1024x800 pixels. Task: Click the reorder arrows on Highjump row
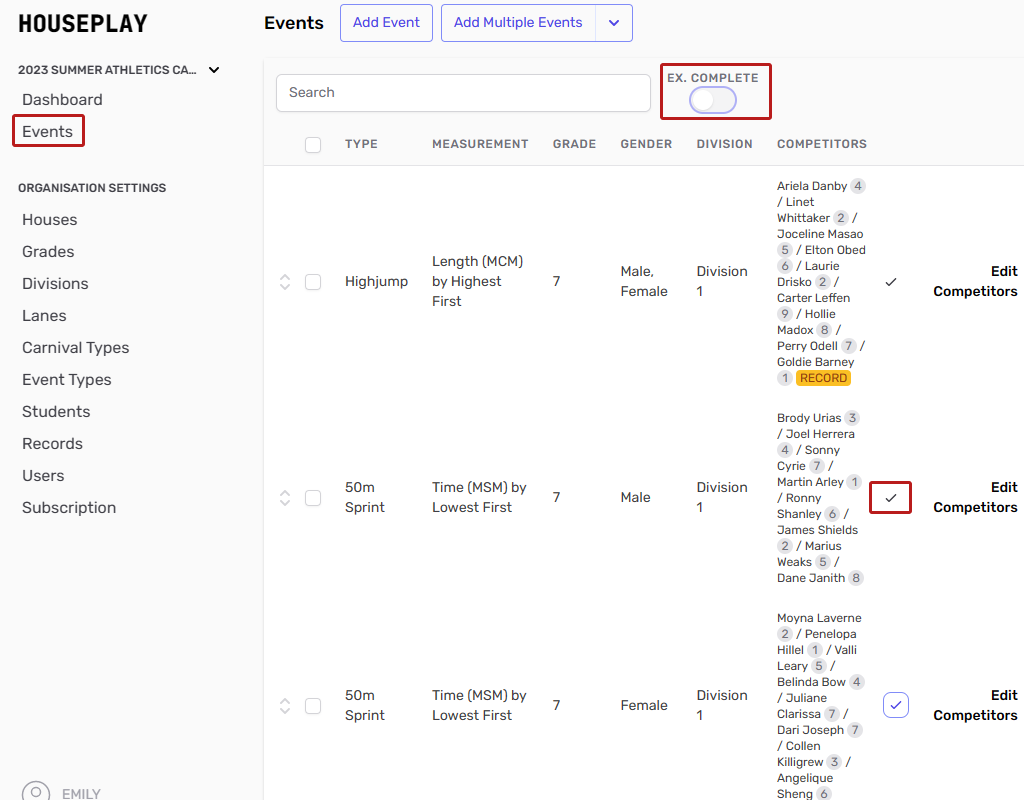pyautogui.click(x=285, y=282)
